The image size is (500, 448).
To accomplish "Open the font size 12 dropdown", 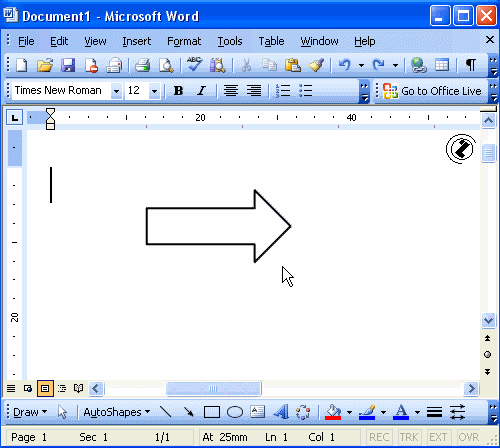I will [154, 91].
